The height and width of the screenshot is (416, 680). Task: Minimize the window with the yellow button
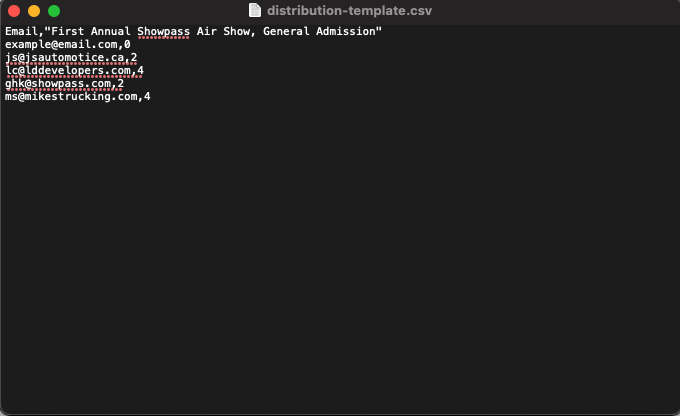(34, 11)
